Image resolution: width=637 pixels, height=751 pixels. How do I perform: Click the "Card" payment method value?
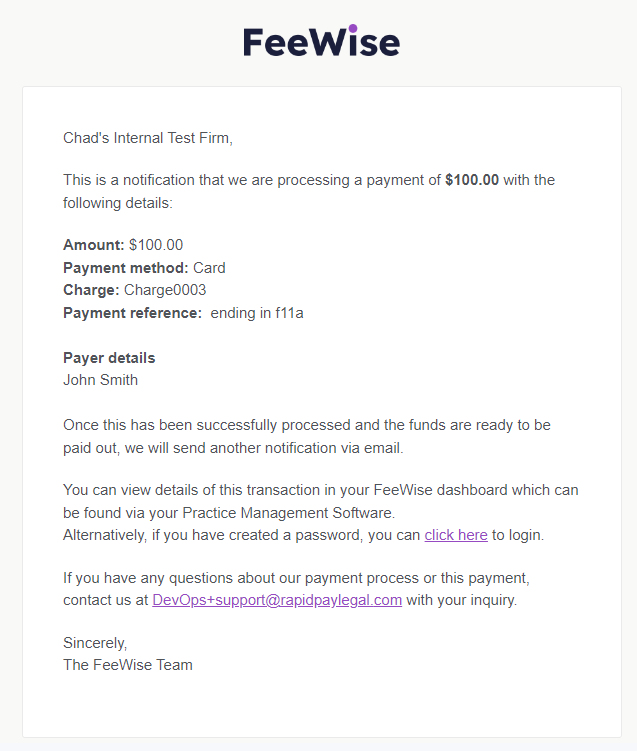[209, 268]
